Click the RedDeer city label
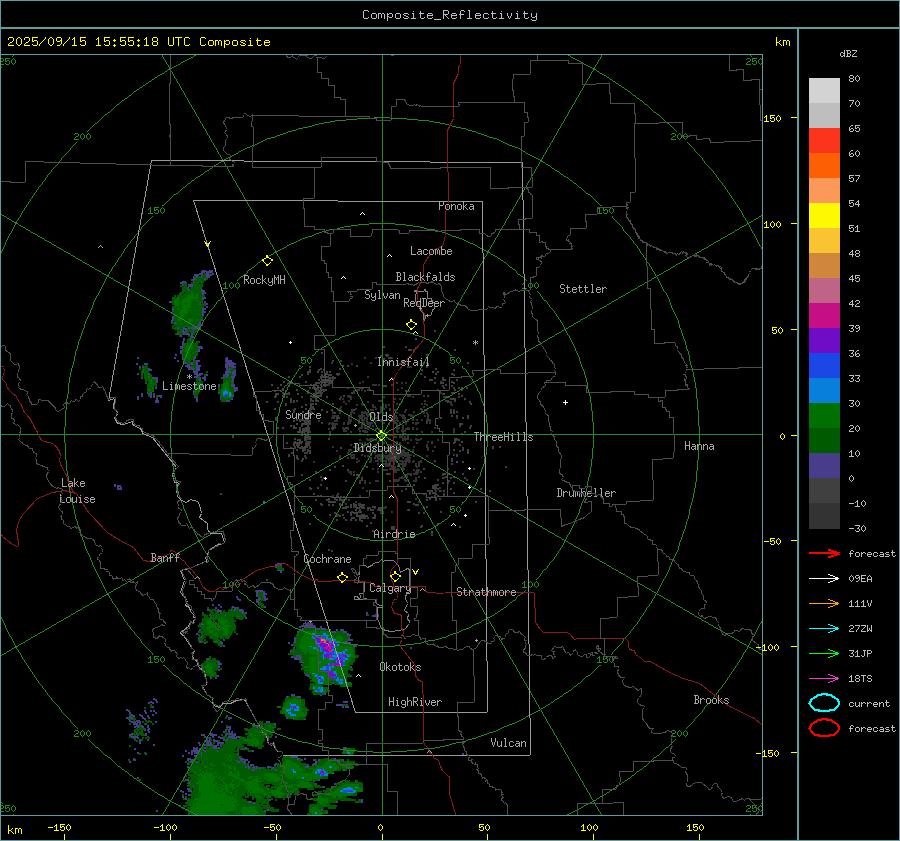Viewport: 900px width, 841px height. coord(424,303)
